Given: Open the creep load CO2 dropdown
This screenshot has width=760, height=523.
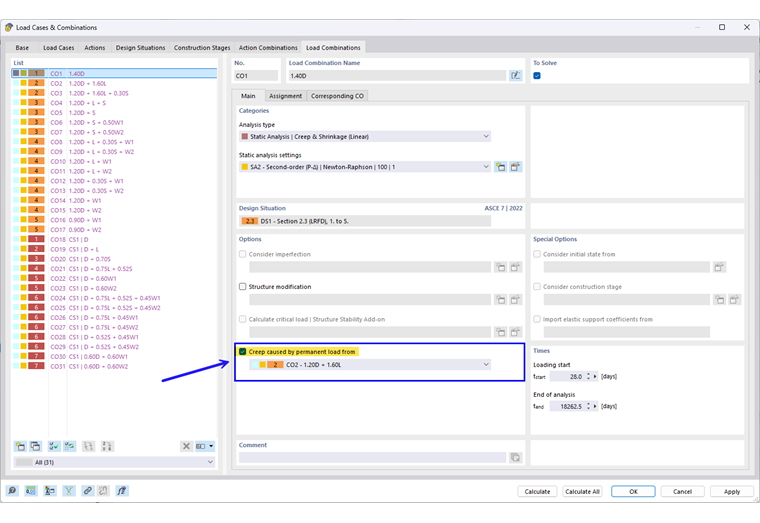Looking at the screenshot, I should (x=370, y=365).
